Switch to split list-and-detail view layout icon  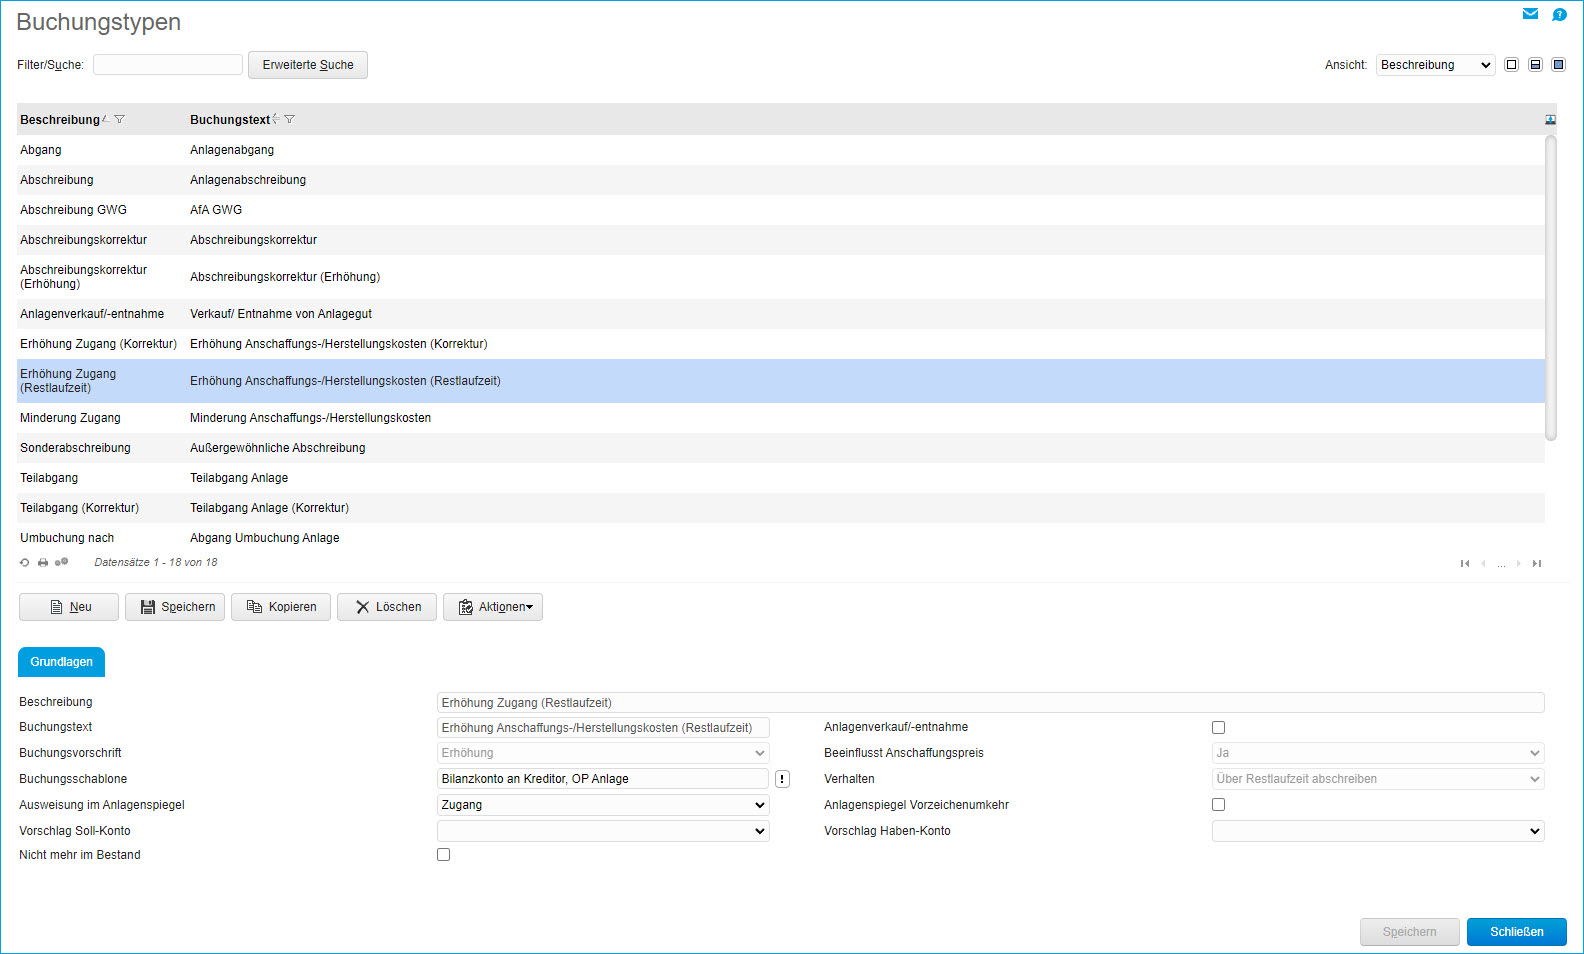click(x=1535, y=65)
